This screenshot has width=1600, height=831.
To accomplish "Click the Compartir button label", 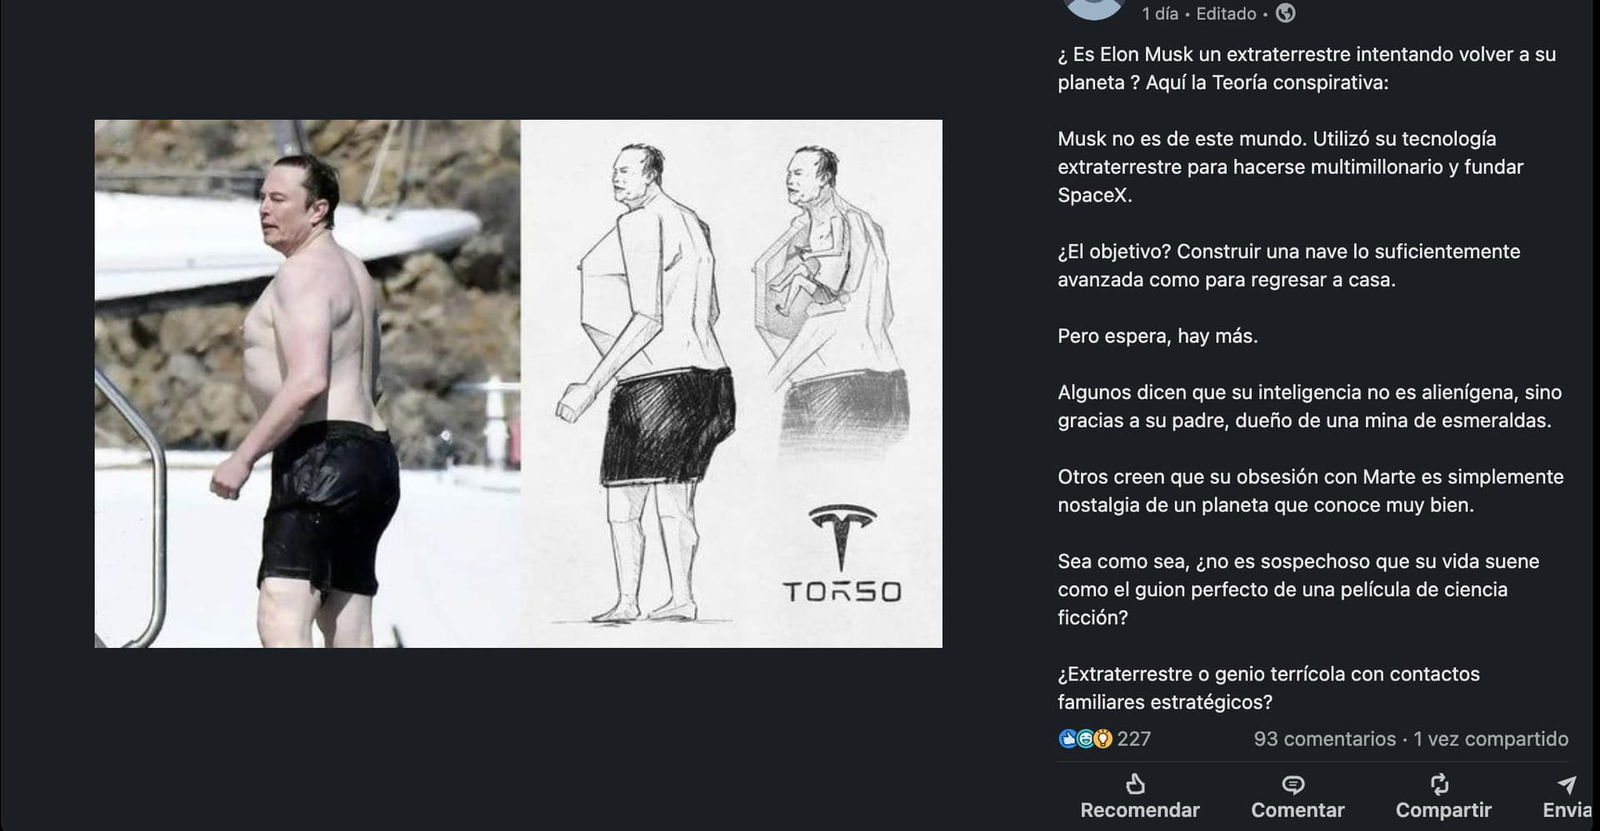I will coord(1444,810).
